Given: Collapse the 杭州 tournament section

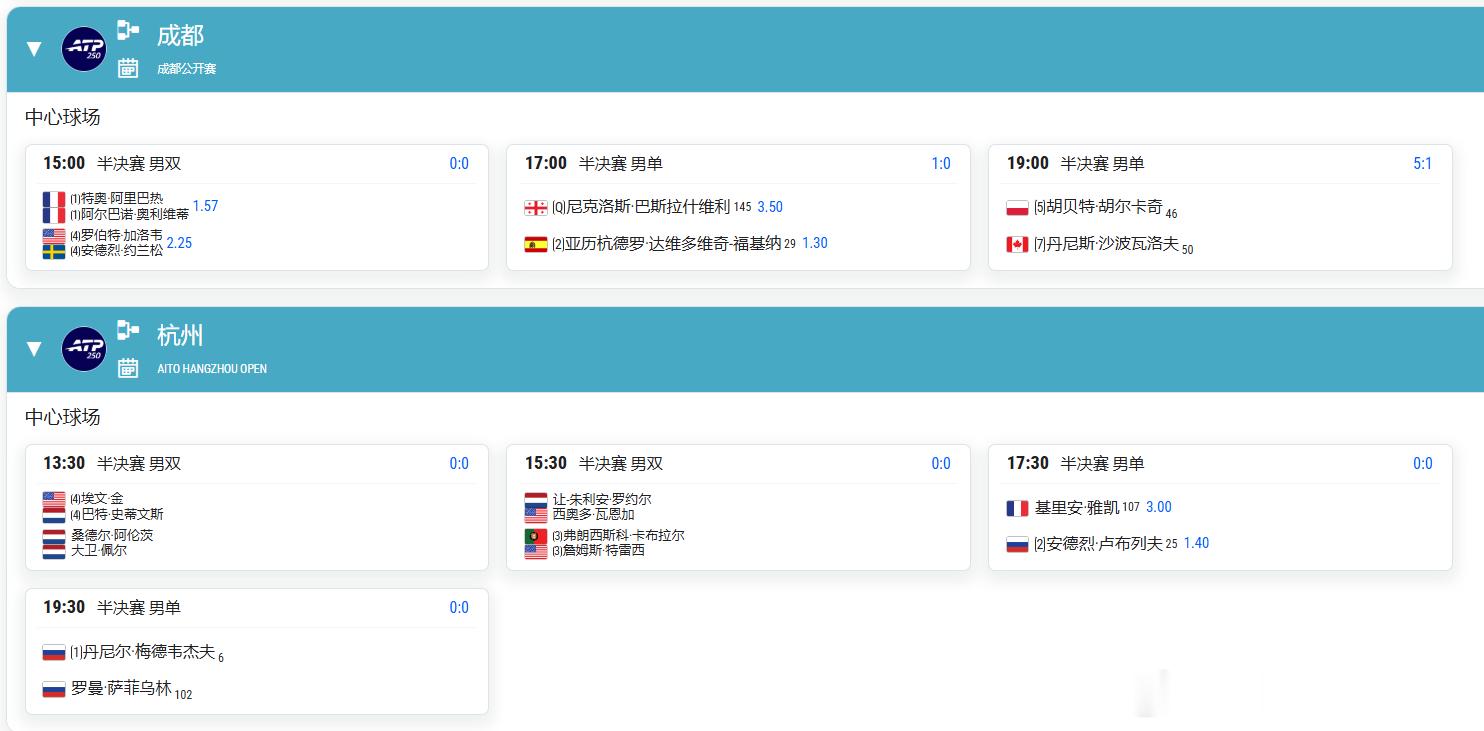Looking at the screenshot, I should pyautogui.click(x=34, y=349).
